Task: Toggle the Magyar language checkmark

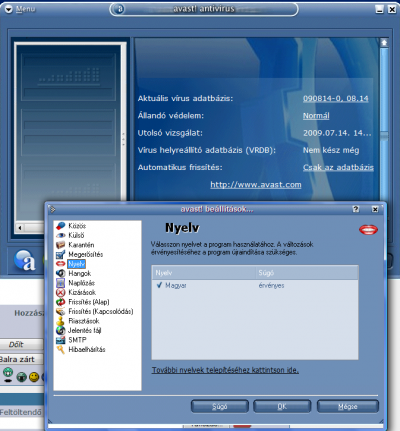Action: [x=159, y=285]
